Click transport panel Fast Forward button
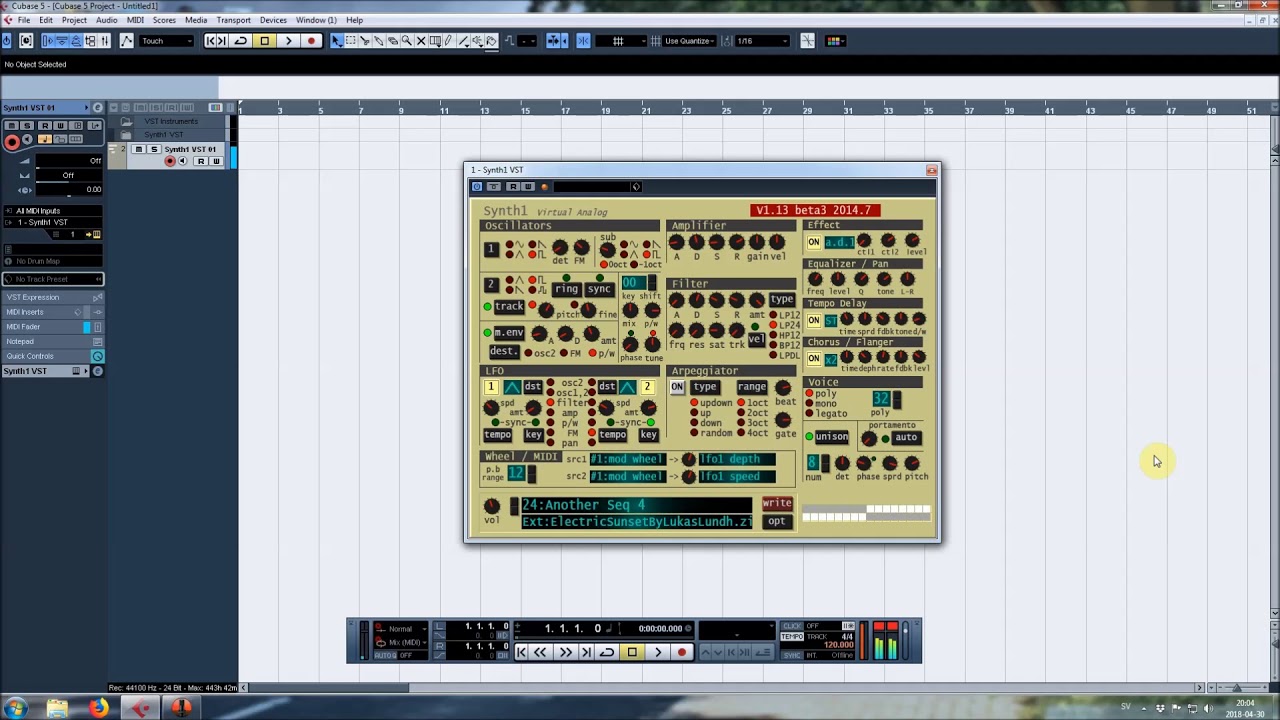This screenshot has width=1280, height=720. 566,652
